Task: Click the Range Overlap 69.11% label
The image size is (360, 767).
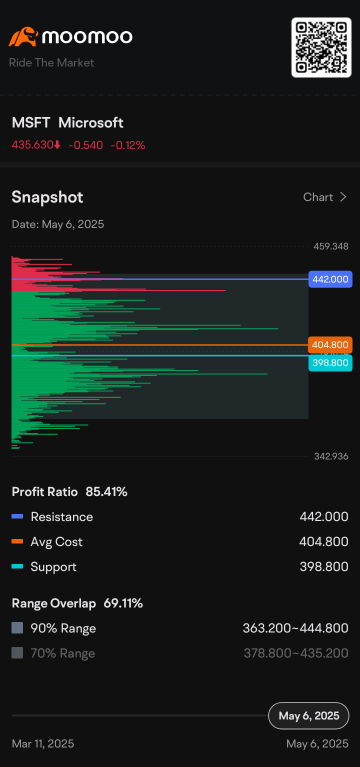Action: (77, 603)
